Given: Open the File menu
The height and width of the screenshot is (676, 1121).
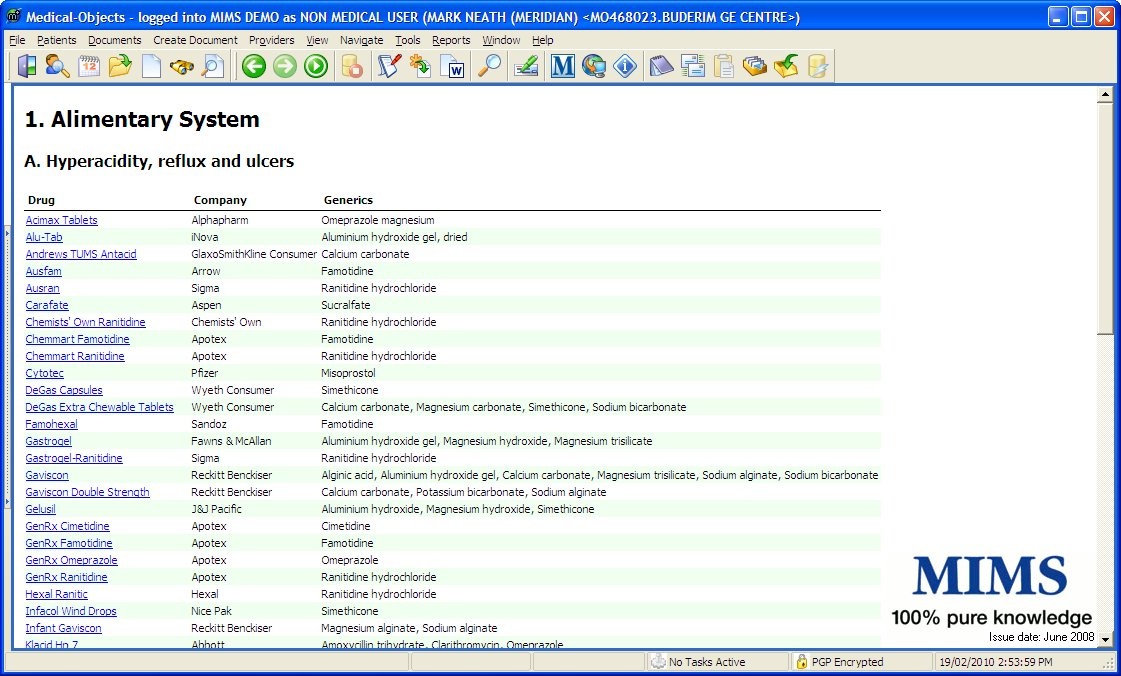Looking at the screenshot, I should tap(17, 40).
